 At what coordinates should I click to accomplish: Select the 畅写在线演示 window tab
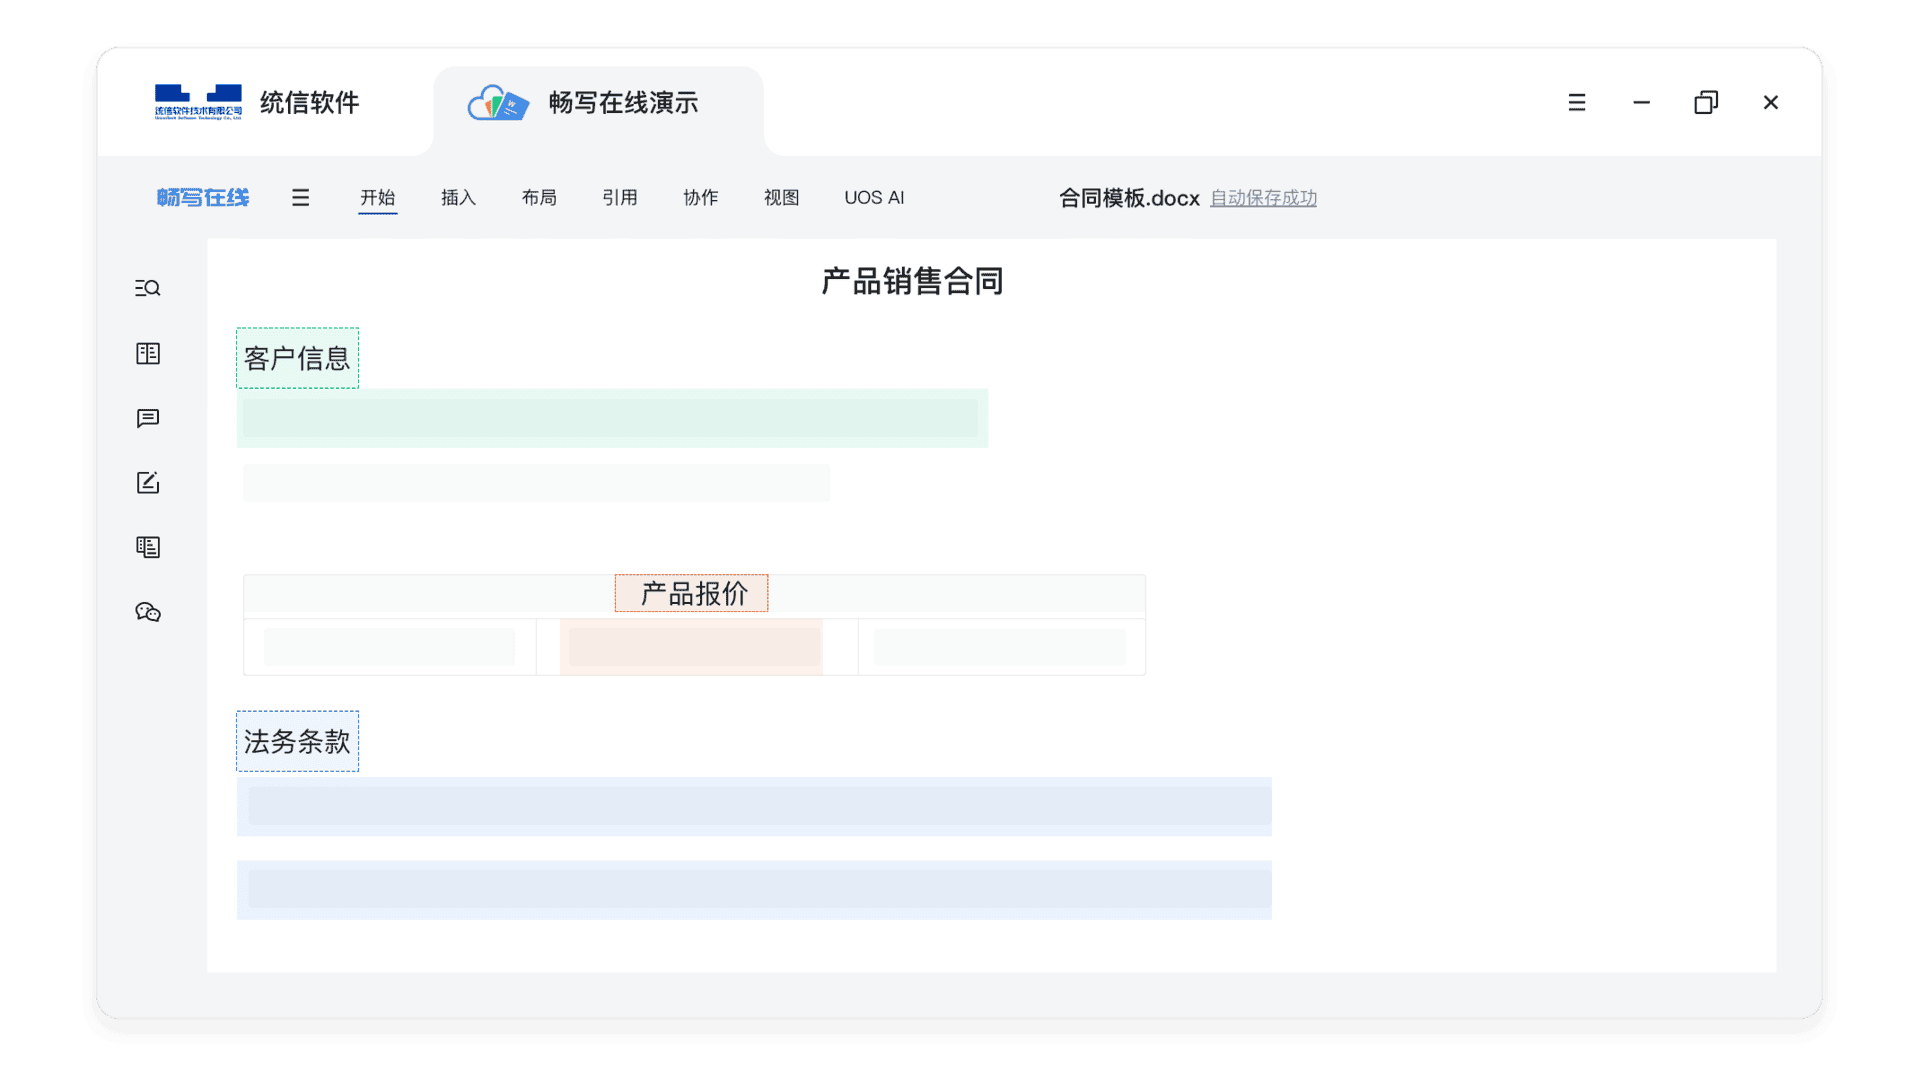[598, 110]
